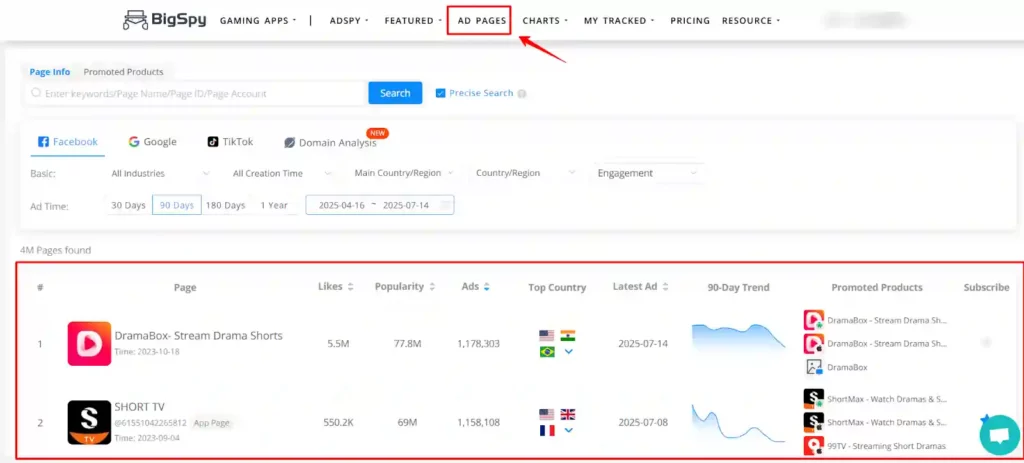The height and width of the screenshot is (463, 1024).
Task: Select the 1 Year ad time
Action: (x=274, y=205)
